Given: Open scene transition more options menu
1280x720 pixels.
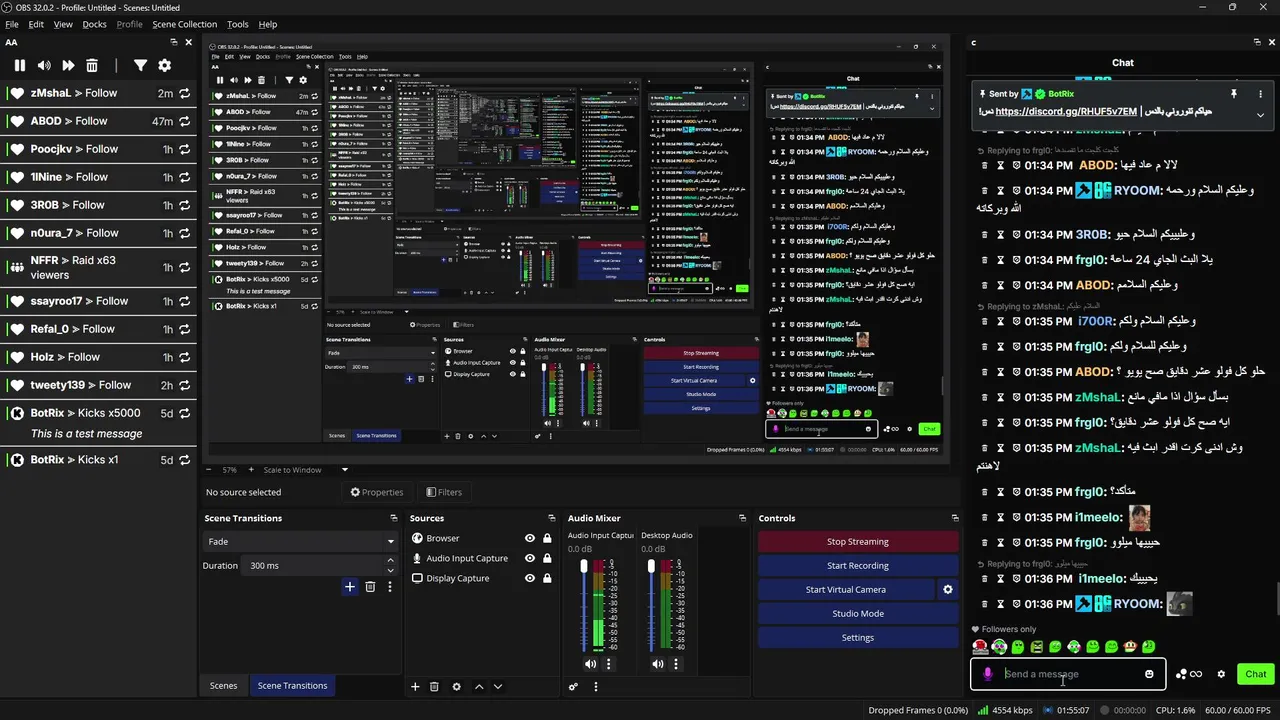Looking at the screenshot, I should pos(390,587).
